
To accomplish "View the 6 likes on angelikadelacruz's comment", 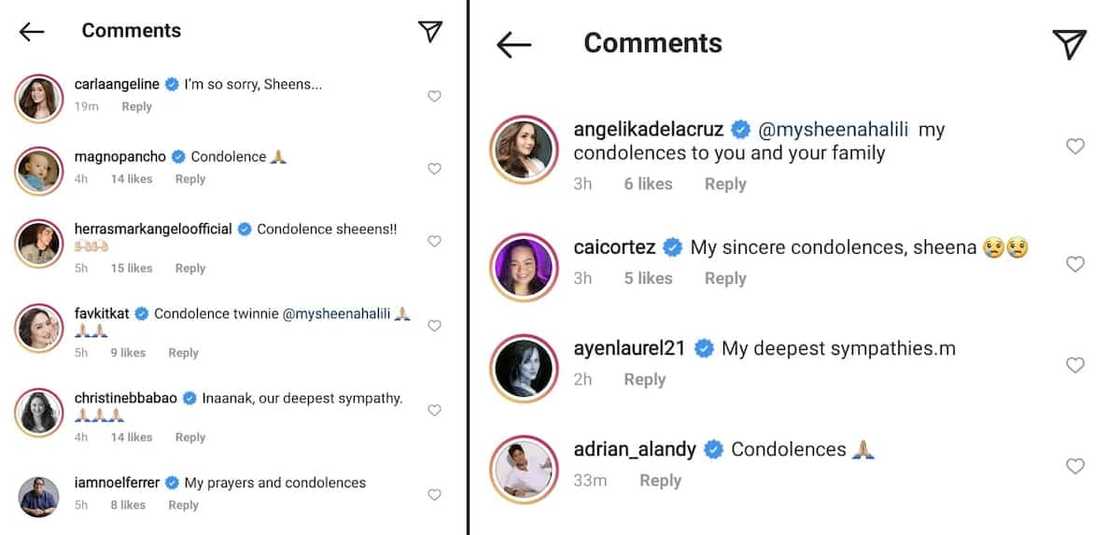I will pos(648,184).
